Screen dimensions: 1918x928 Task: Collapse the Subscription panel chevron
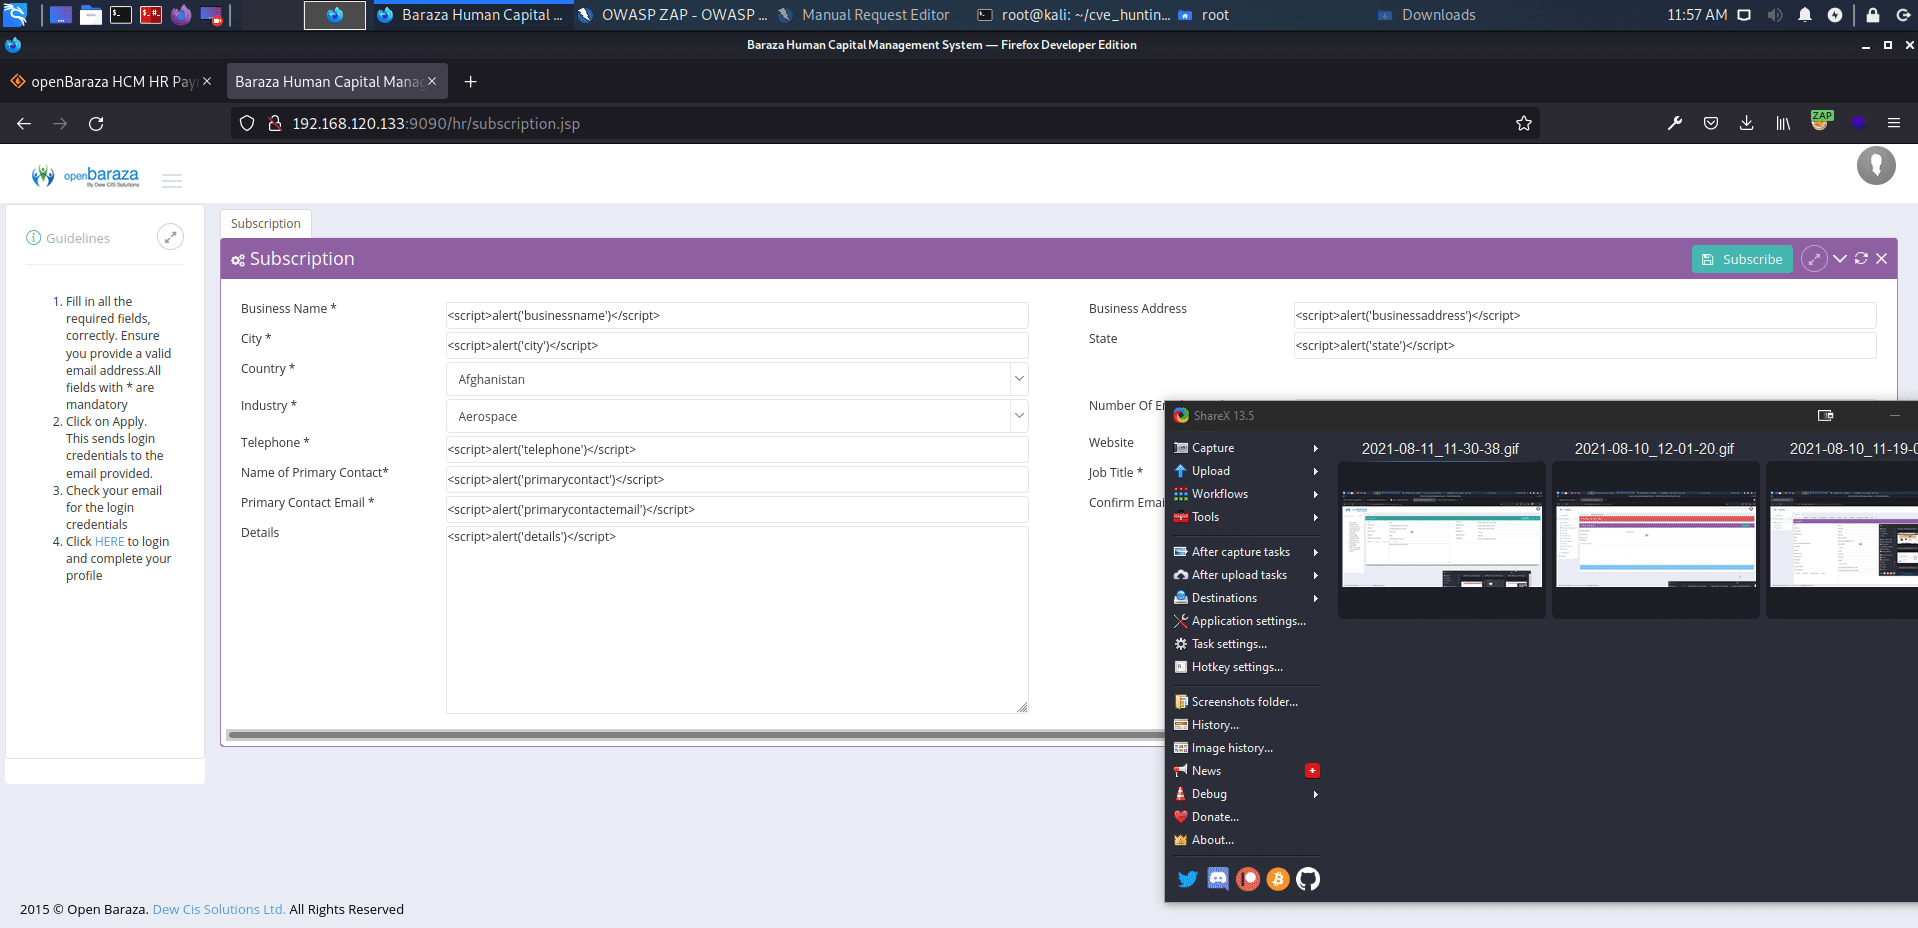tap(1840, 258)
